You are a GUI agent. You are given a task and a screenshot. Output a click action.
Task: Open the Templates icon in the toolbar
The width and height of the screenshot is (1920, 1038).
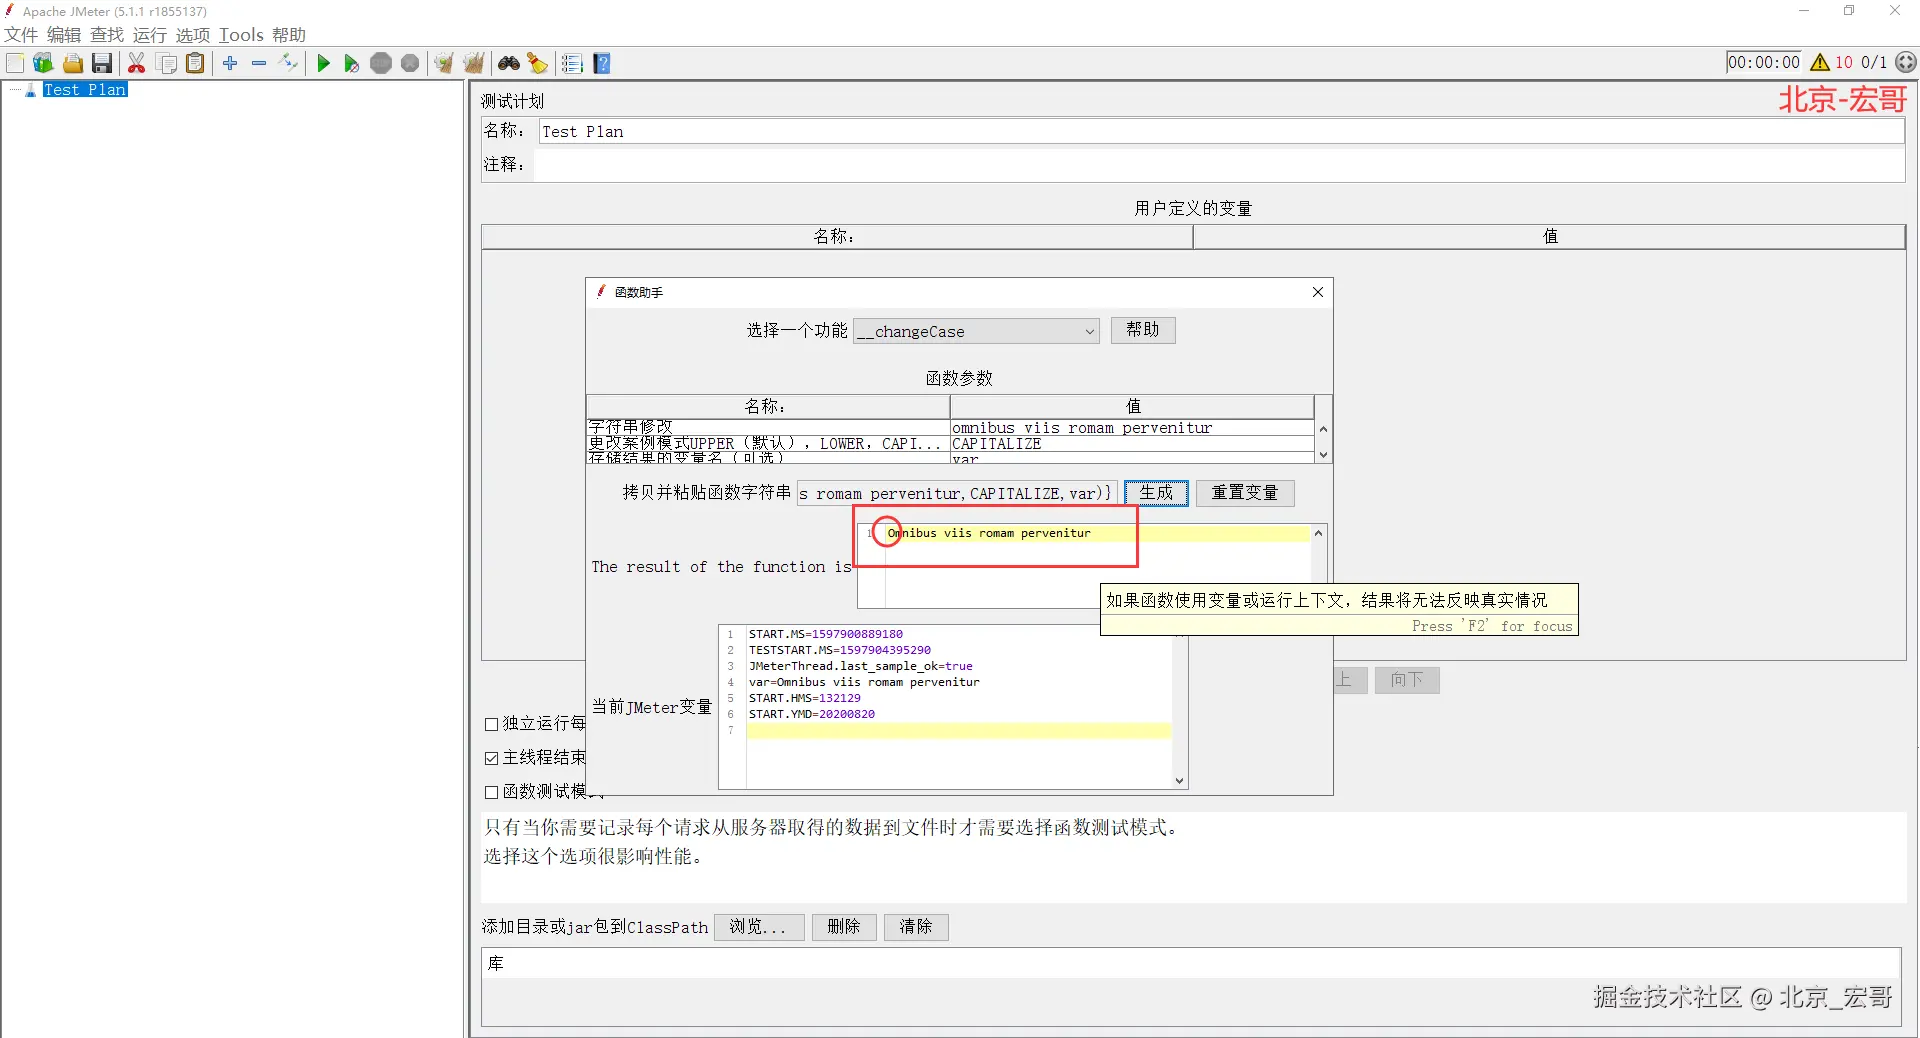click(x=43, y=63)
